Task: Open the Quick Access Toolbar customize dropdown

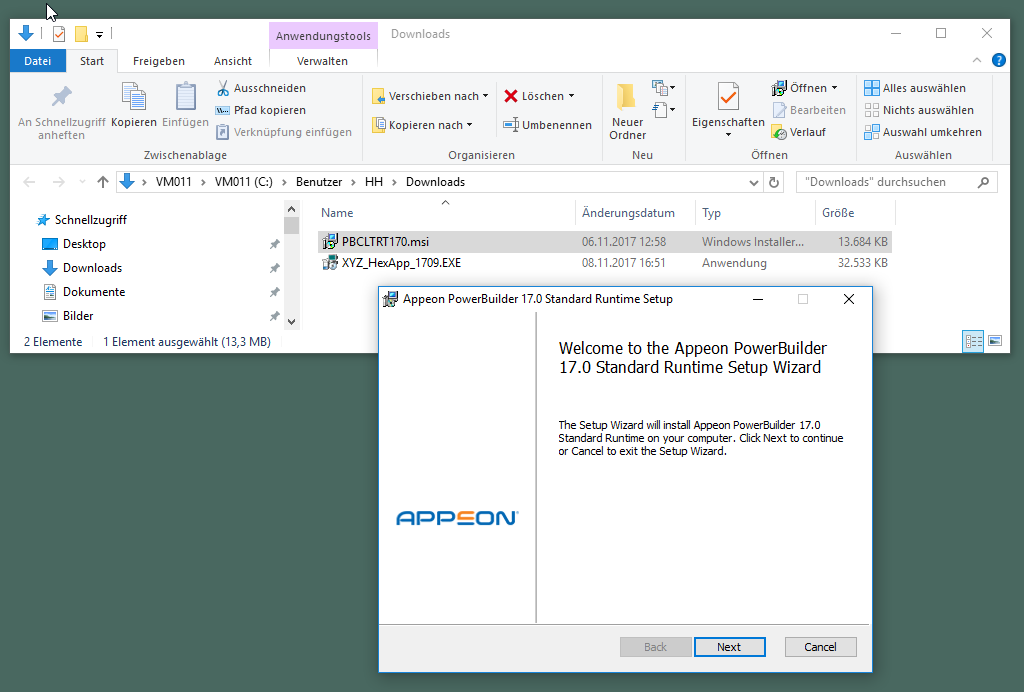Action: [x=99, y=34]
